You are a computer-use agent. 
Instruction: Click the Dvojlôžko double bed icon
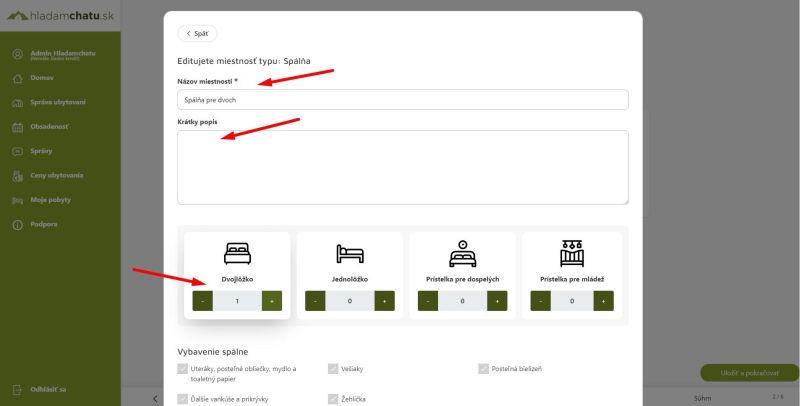(x=237, y=253)
